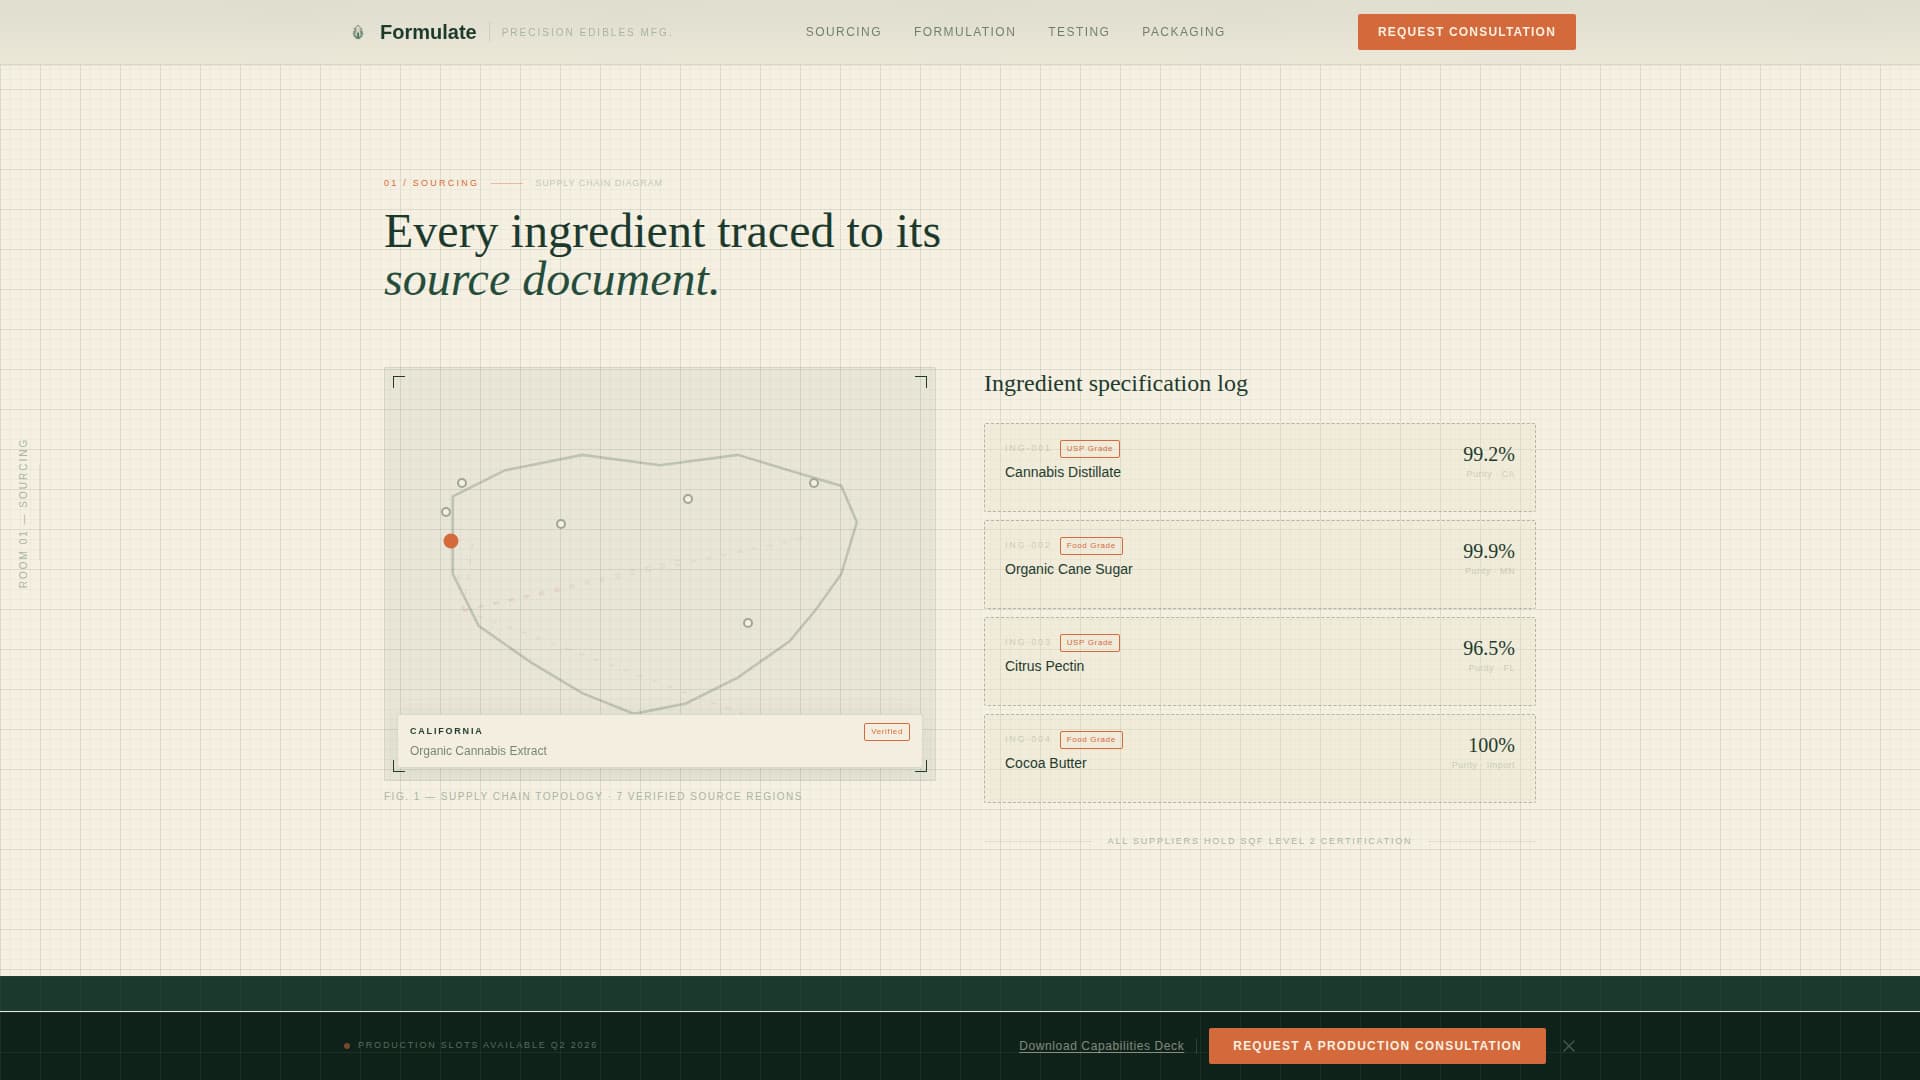Screen dimensions: 1920x1080
Task: Click the Food Grade tag on Cocoa Butter
Action: pyautogui.click(x=1090, y=740)
